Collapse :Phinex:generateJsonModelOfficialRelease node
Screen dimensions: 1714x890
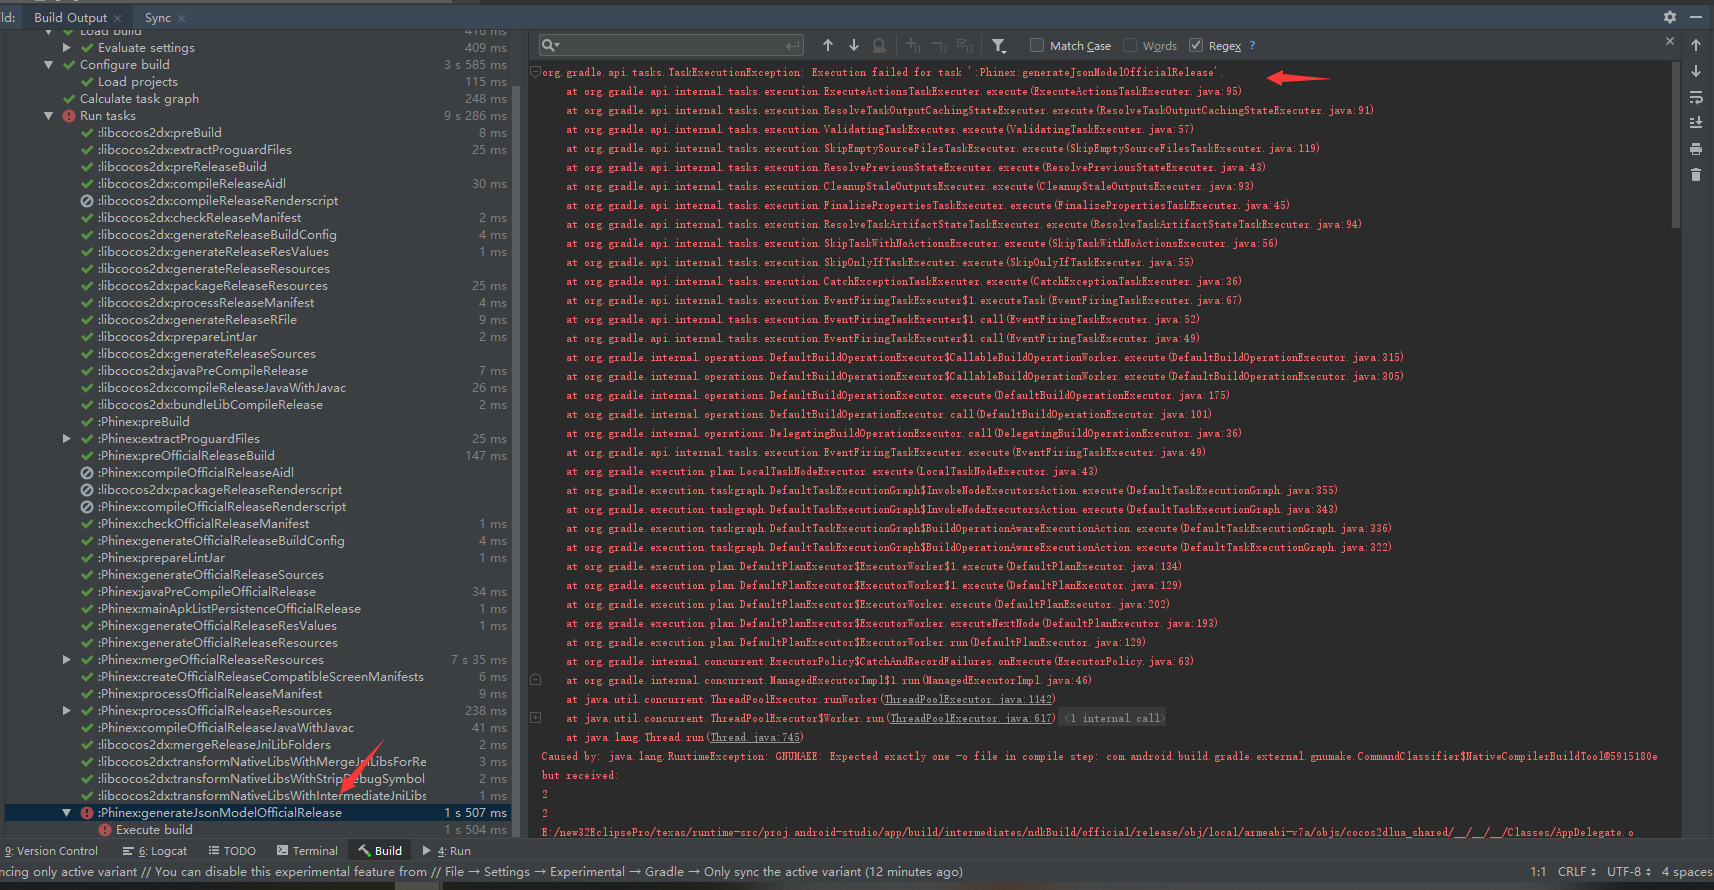[x=66, y=813]
